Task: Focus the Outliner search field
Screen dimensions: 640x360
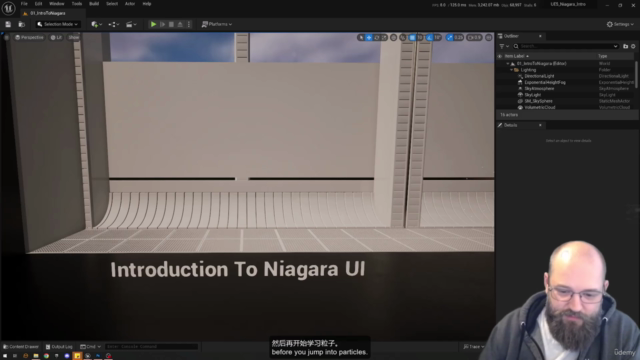Action: click(x=565, y=46)
